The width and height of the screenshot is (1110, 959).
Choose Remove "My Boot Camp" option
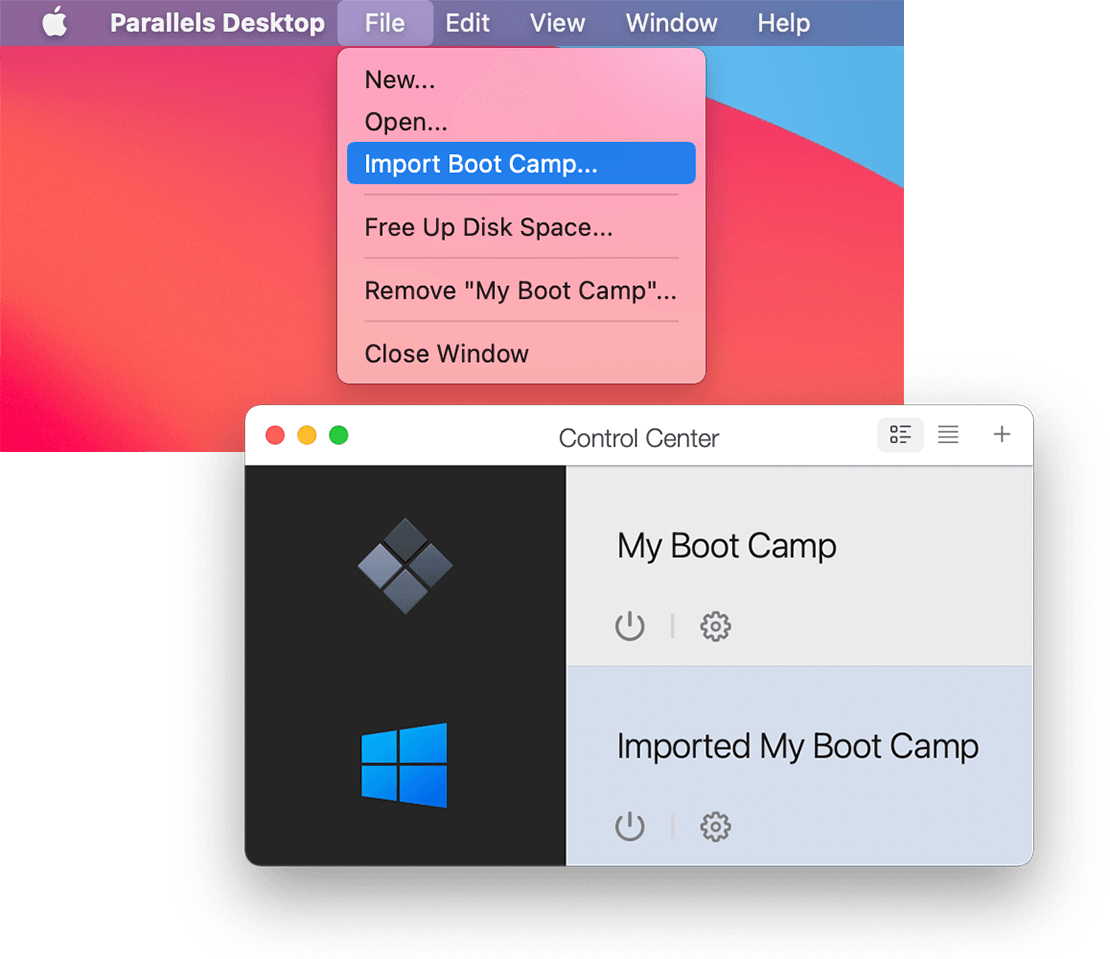[520, 290]
